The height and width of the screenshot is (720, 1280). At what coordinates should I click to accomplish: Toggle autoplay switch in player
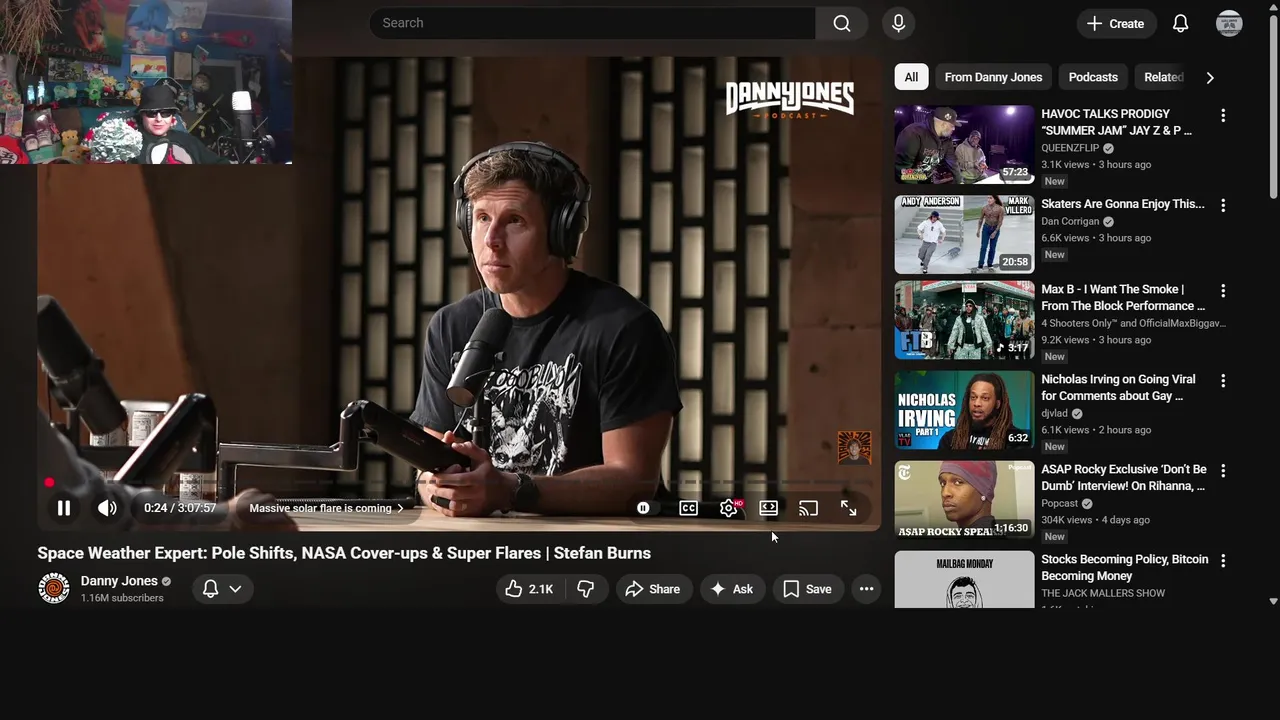643,508
